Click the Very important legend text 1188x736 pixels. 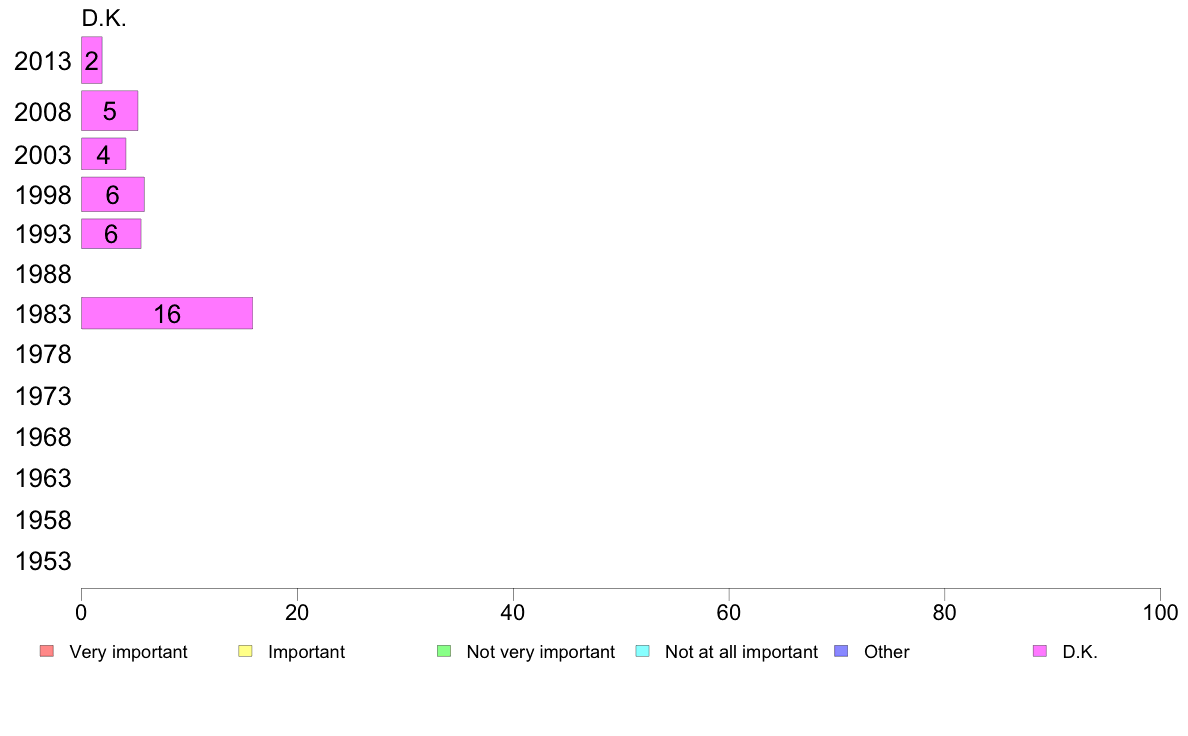128,652
